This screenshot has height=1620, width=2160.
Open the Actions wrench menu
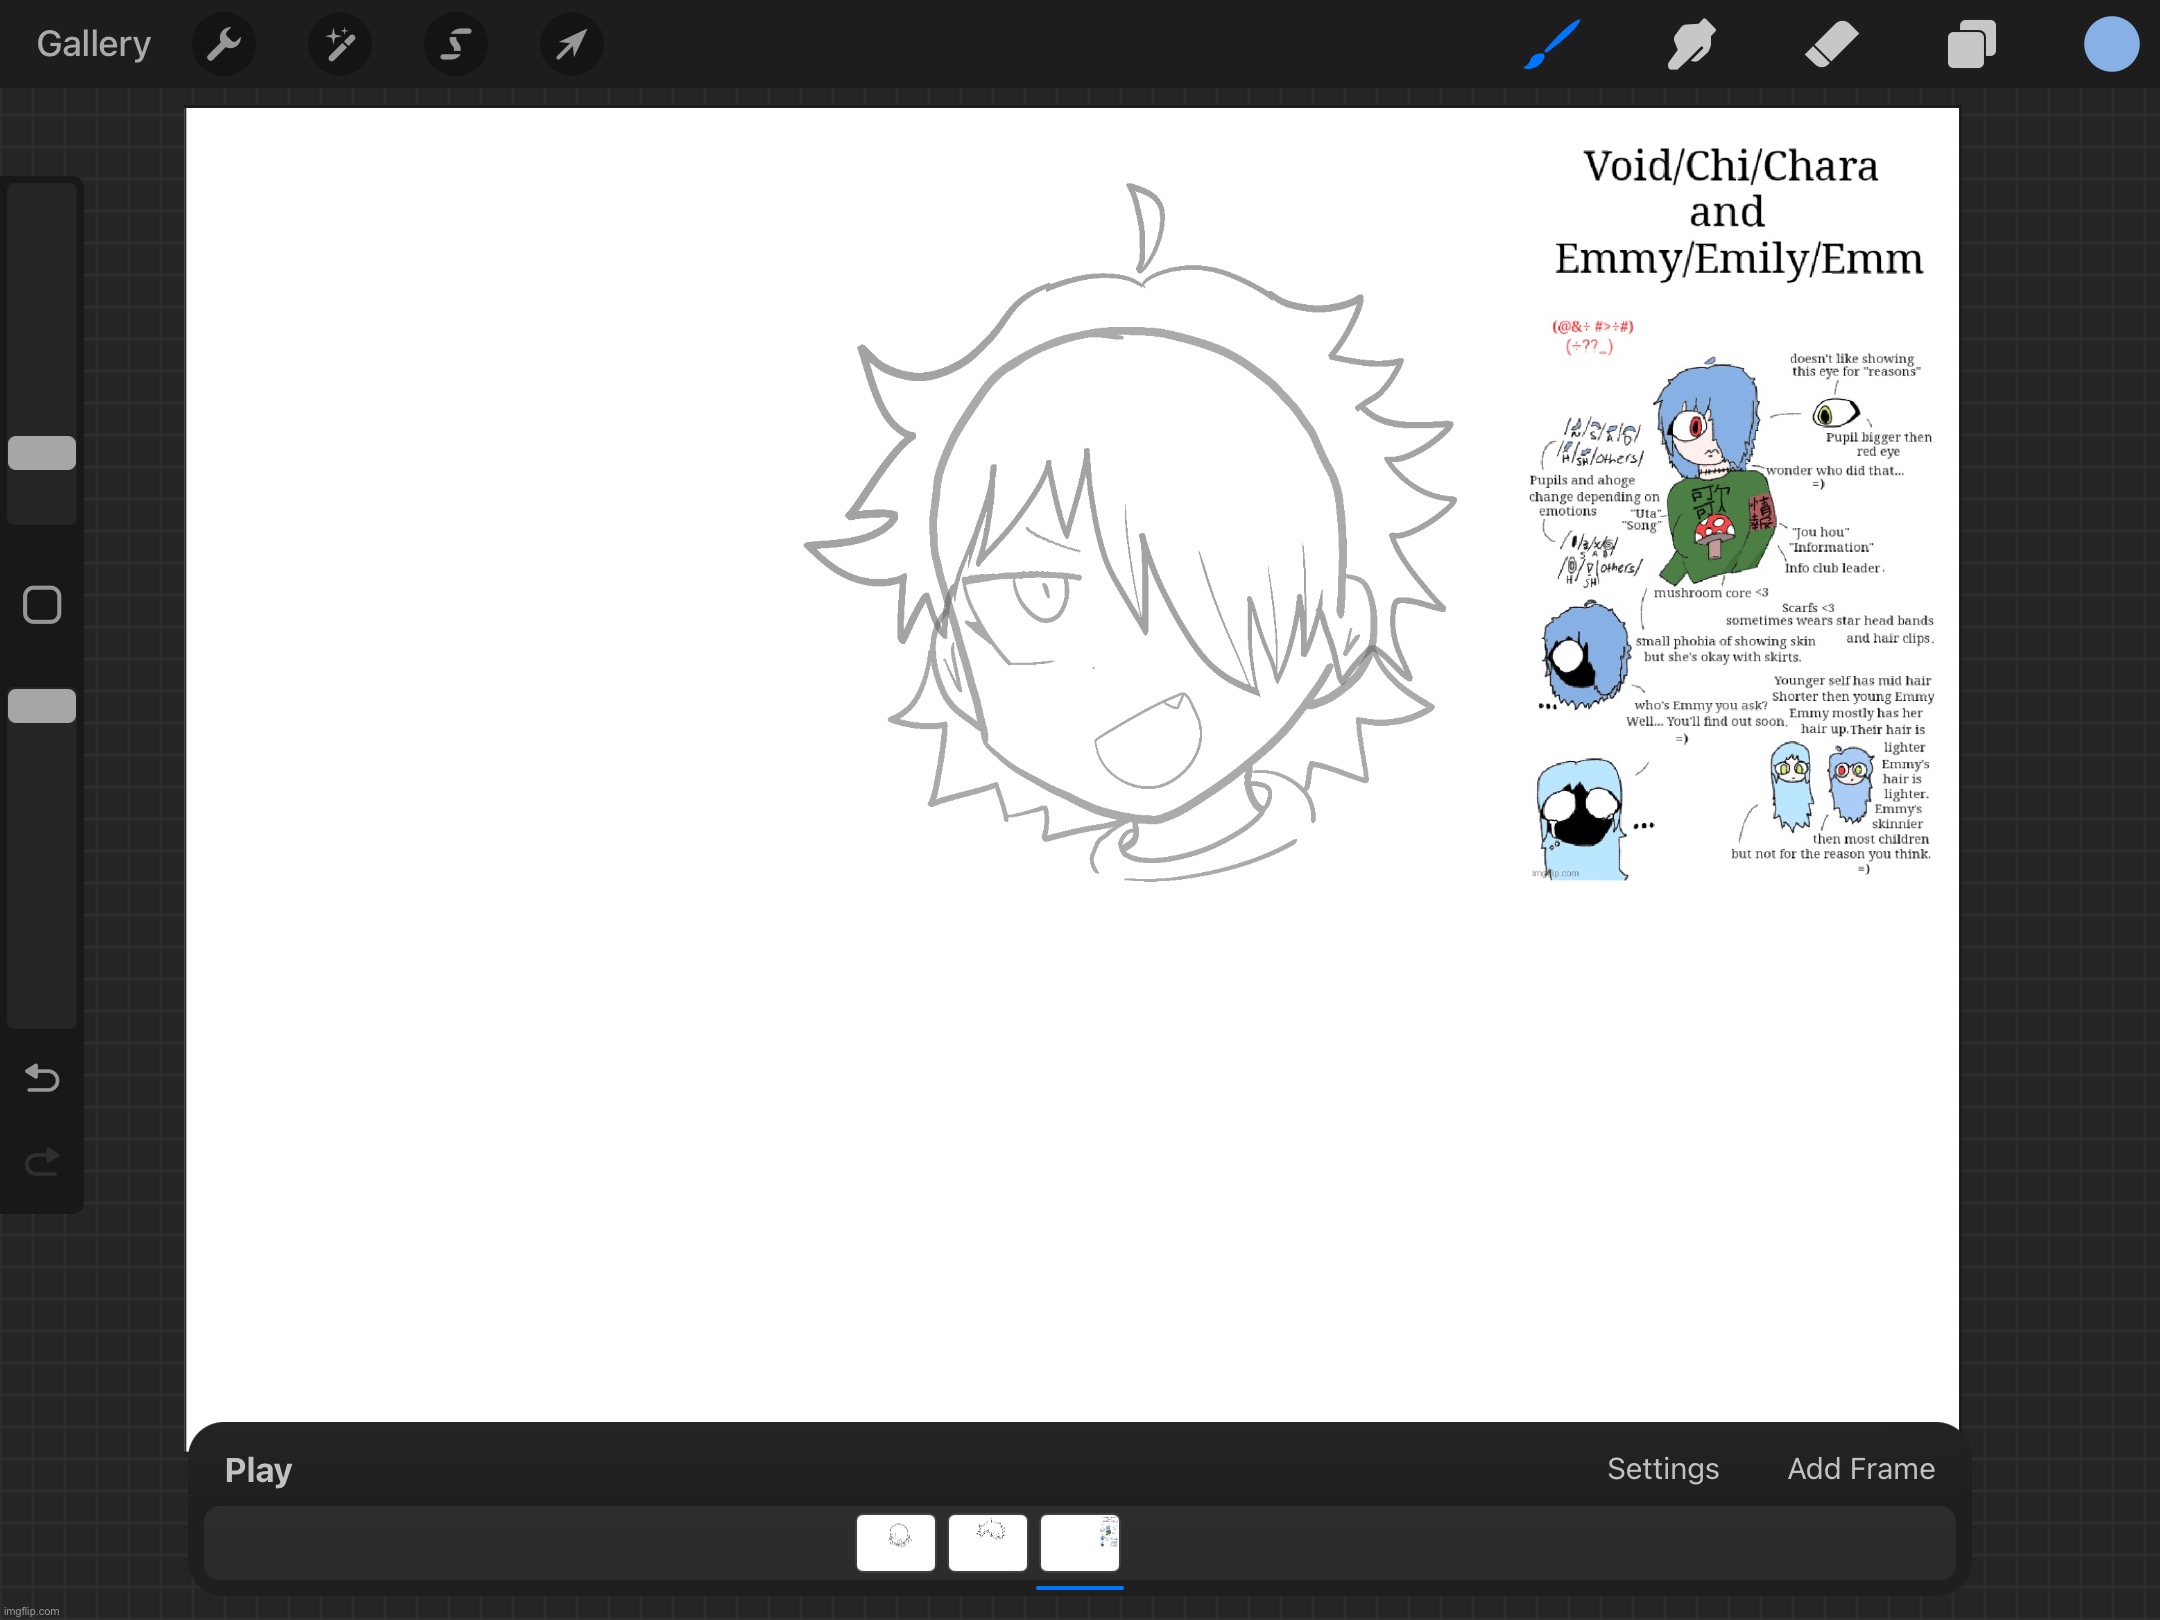(x=224, y=44)
